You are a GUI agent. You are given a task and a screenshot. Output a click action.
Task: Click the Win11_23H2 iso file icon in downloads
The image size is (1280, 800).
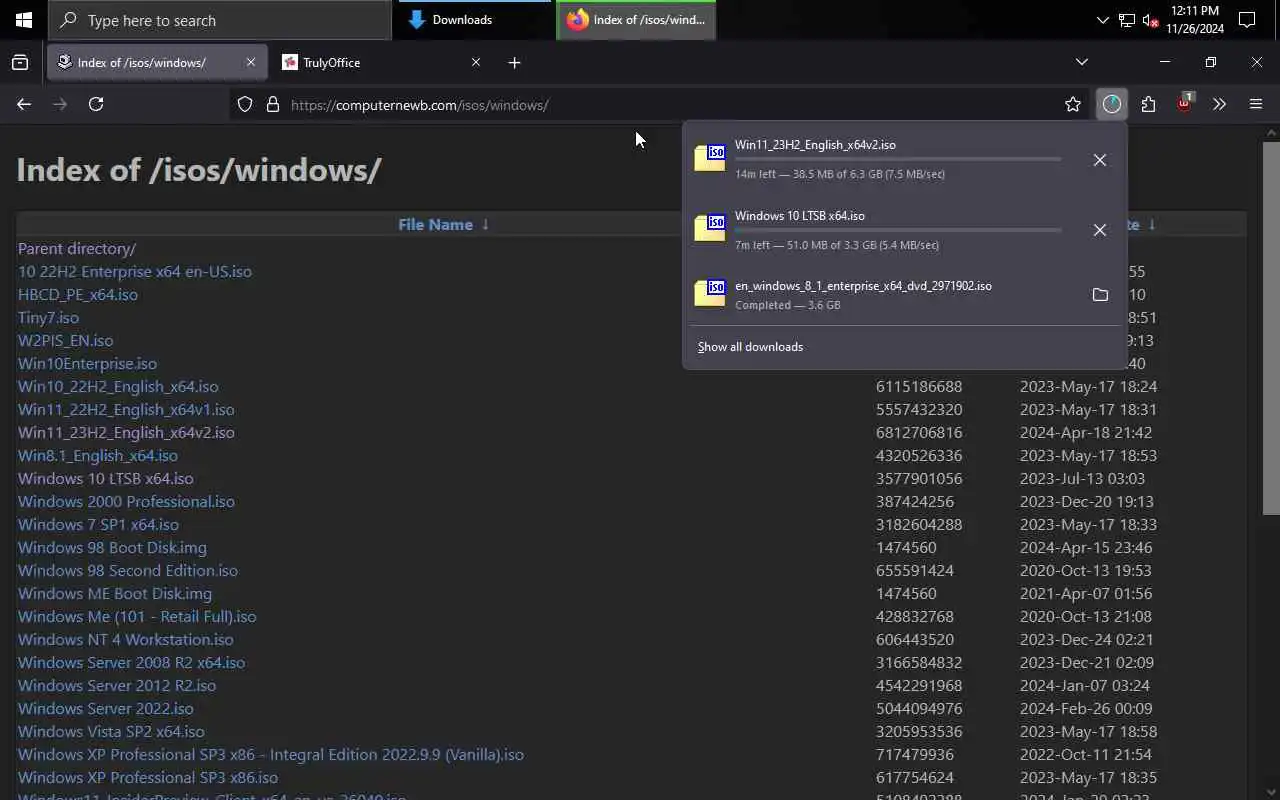[710, 158]
